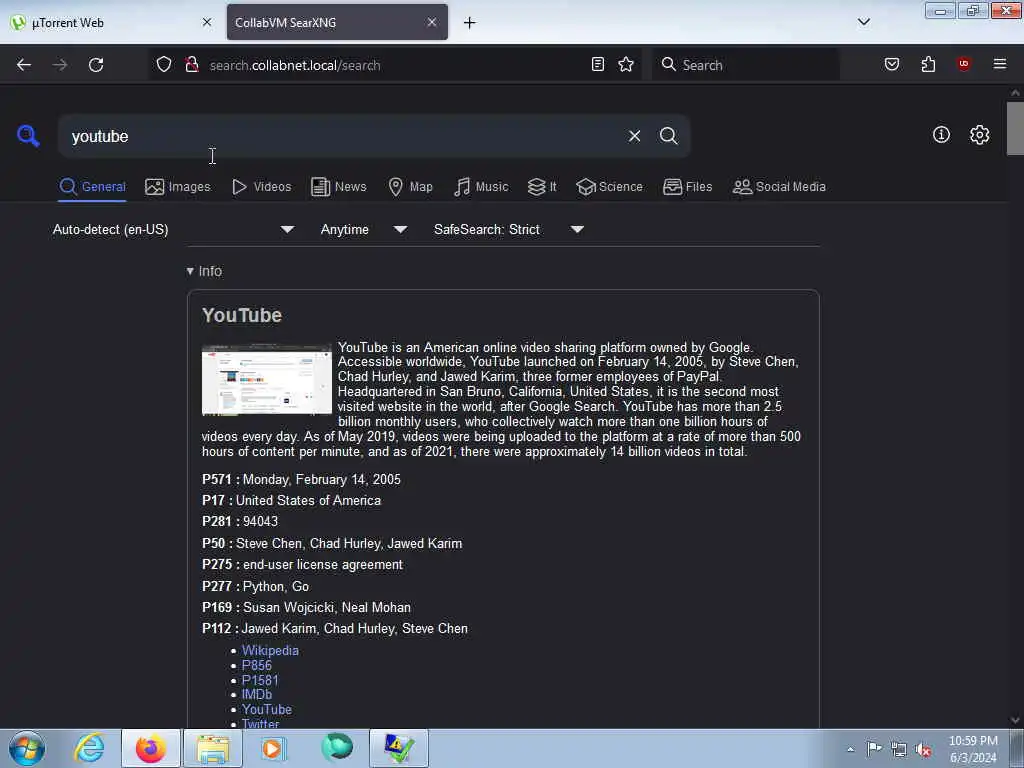Click the green globe taskbar app icon
The image size is (1024, 768).
coord(337,747)
